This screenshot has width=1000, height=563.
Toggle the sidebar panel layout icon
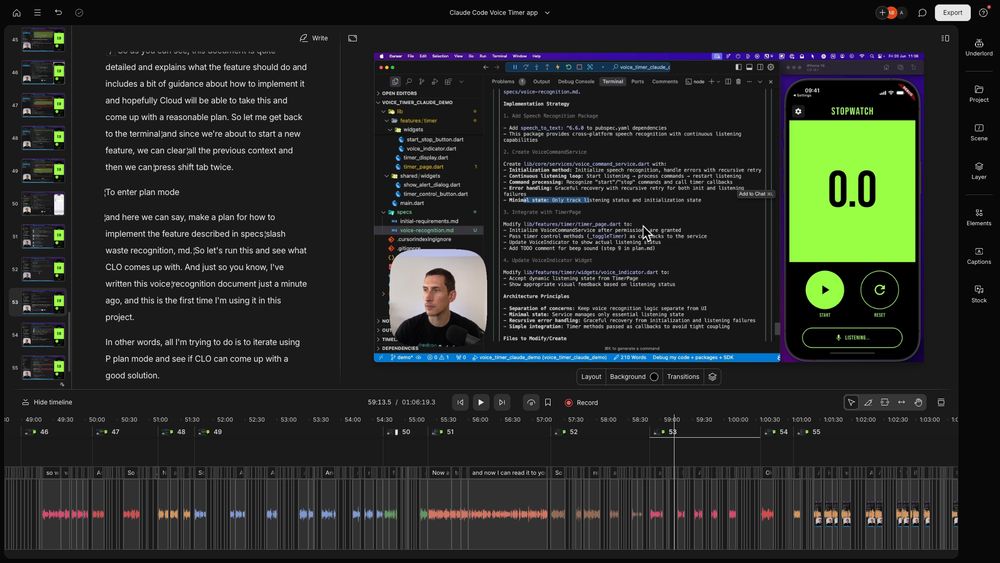point(945,38)
